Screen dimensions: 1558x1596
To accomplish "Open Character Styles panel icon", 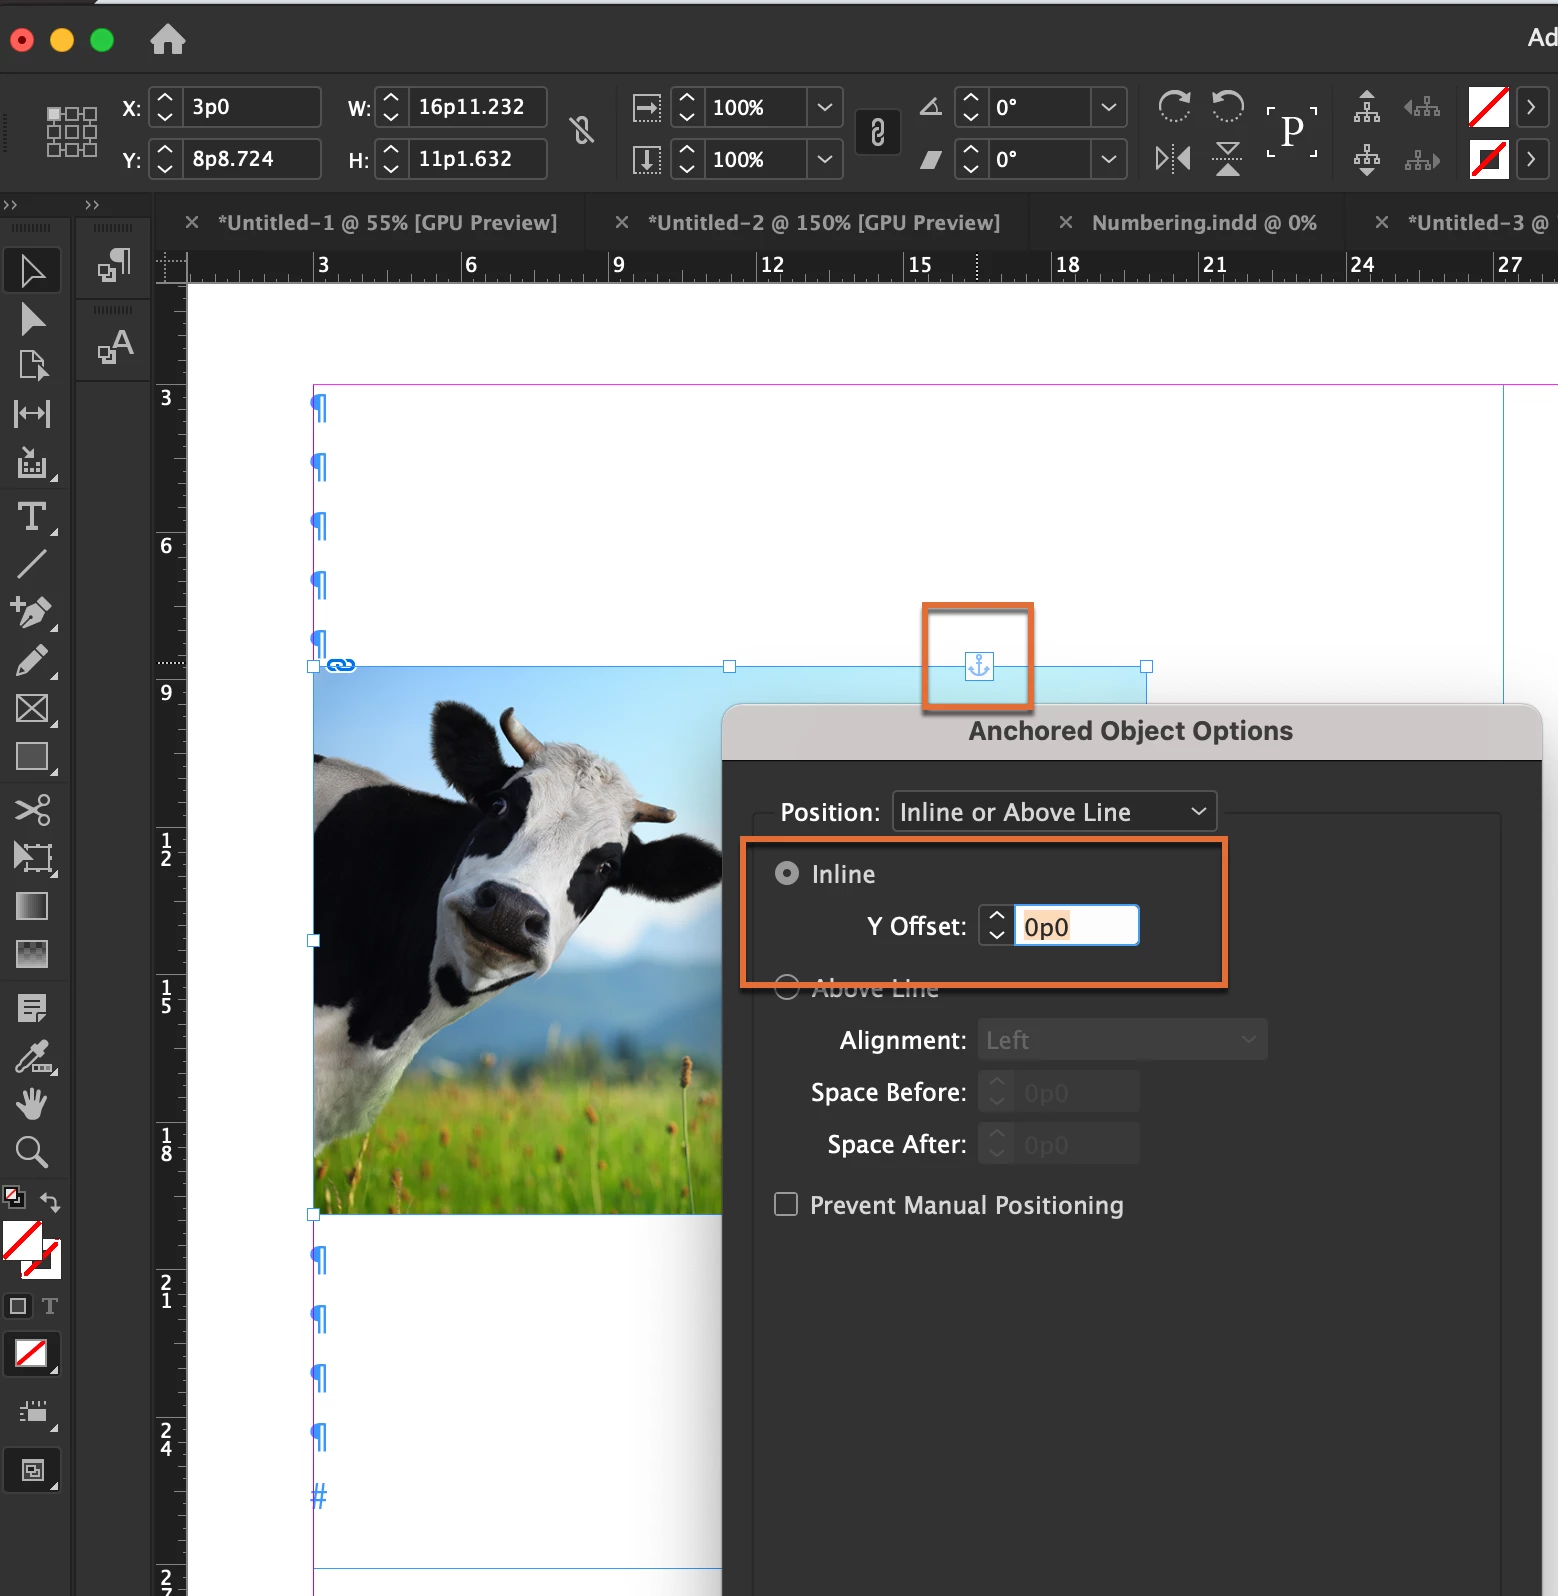I will (x=114, y=346).
